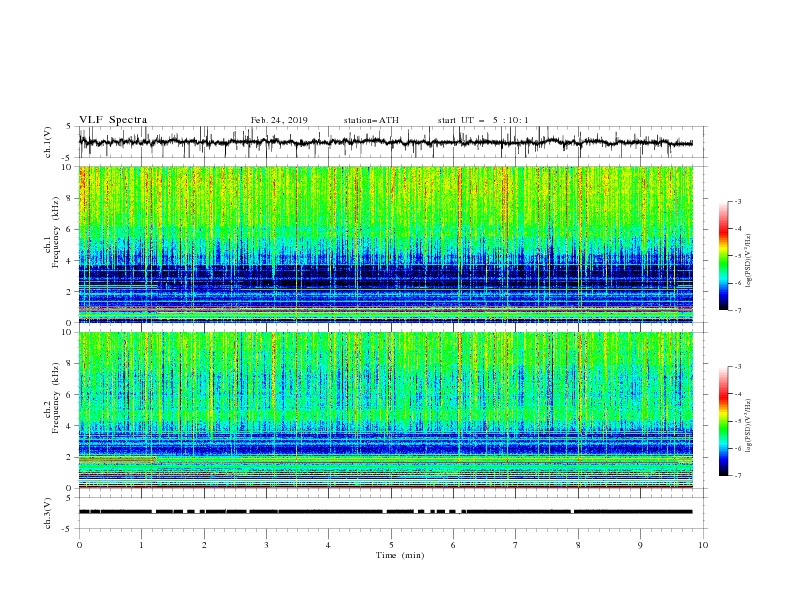Click the "10" tick on the time axis
792x612 pixels.
[x=703, y=545]
